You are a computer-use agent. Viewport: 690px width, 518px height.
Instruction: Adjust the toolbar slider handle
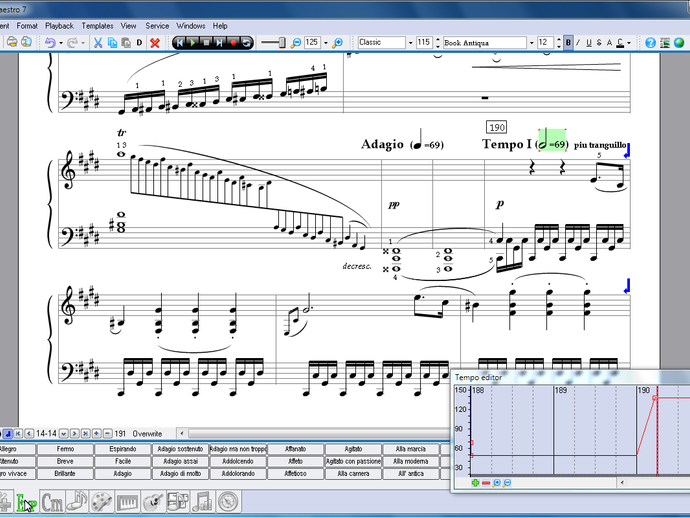[x=282, y=43]
